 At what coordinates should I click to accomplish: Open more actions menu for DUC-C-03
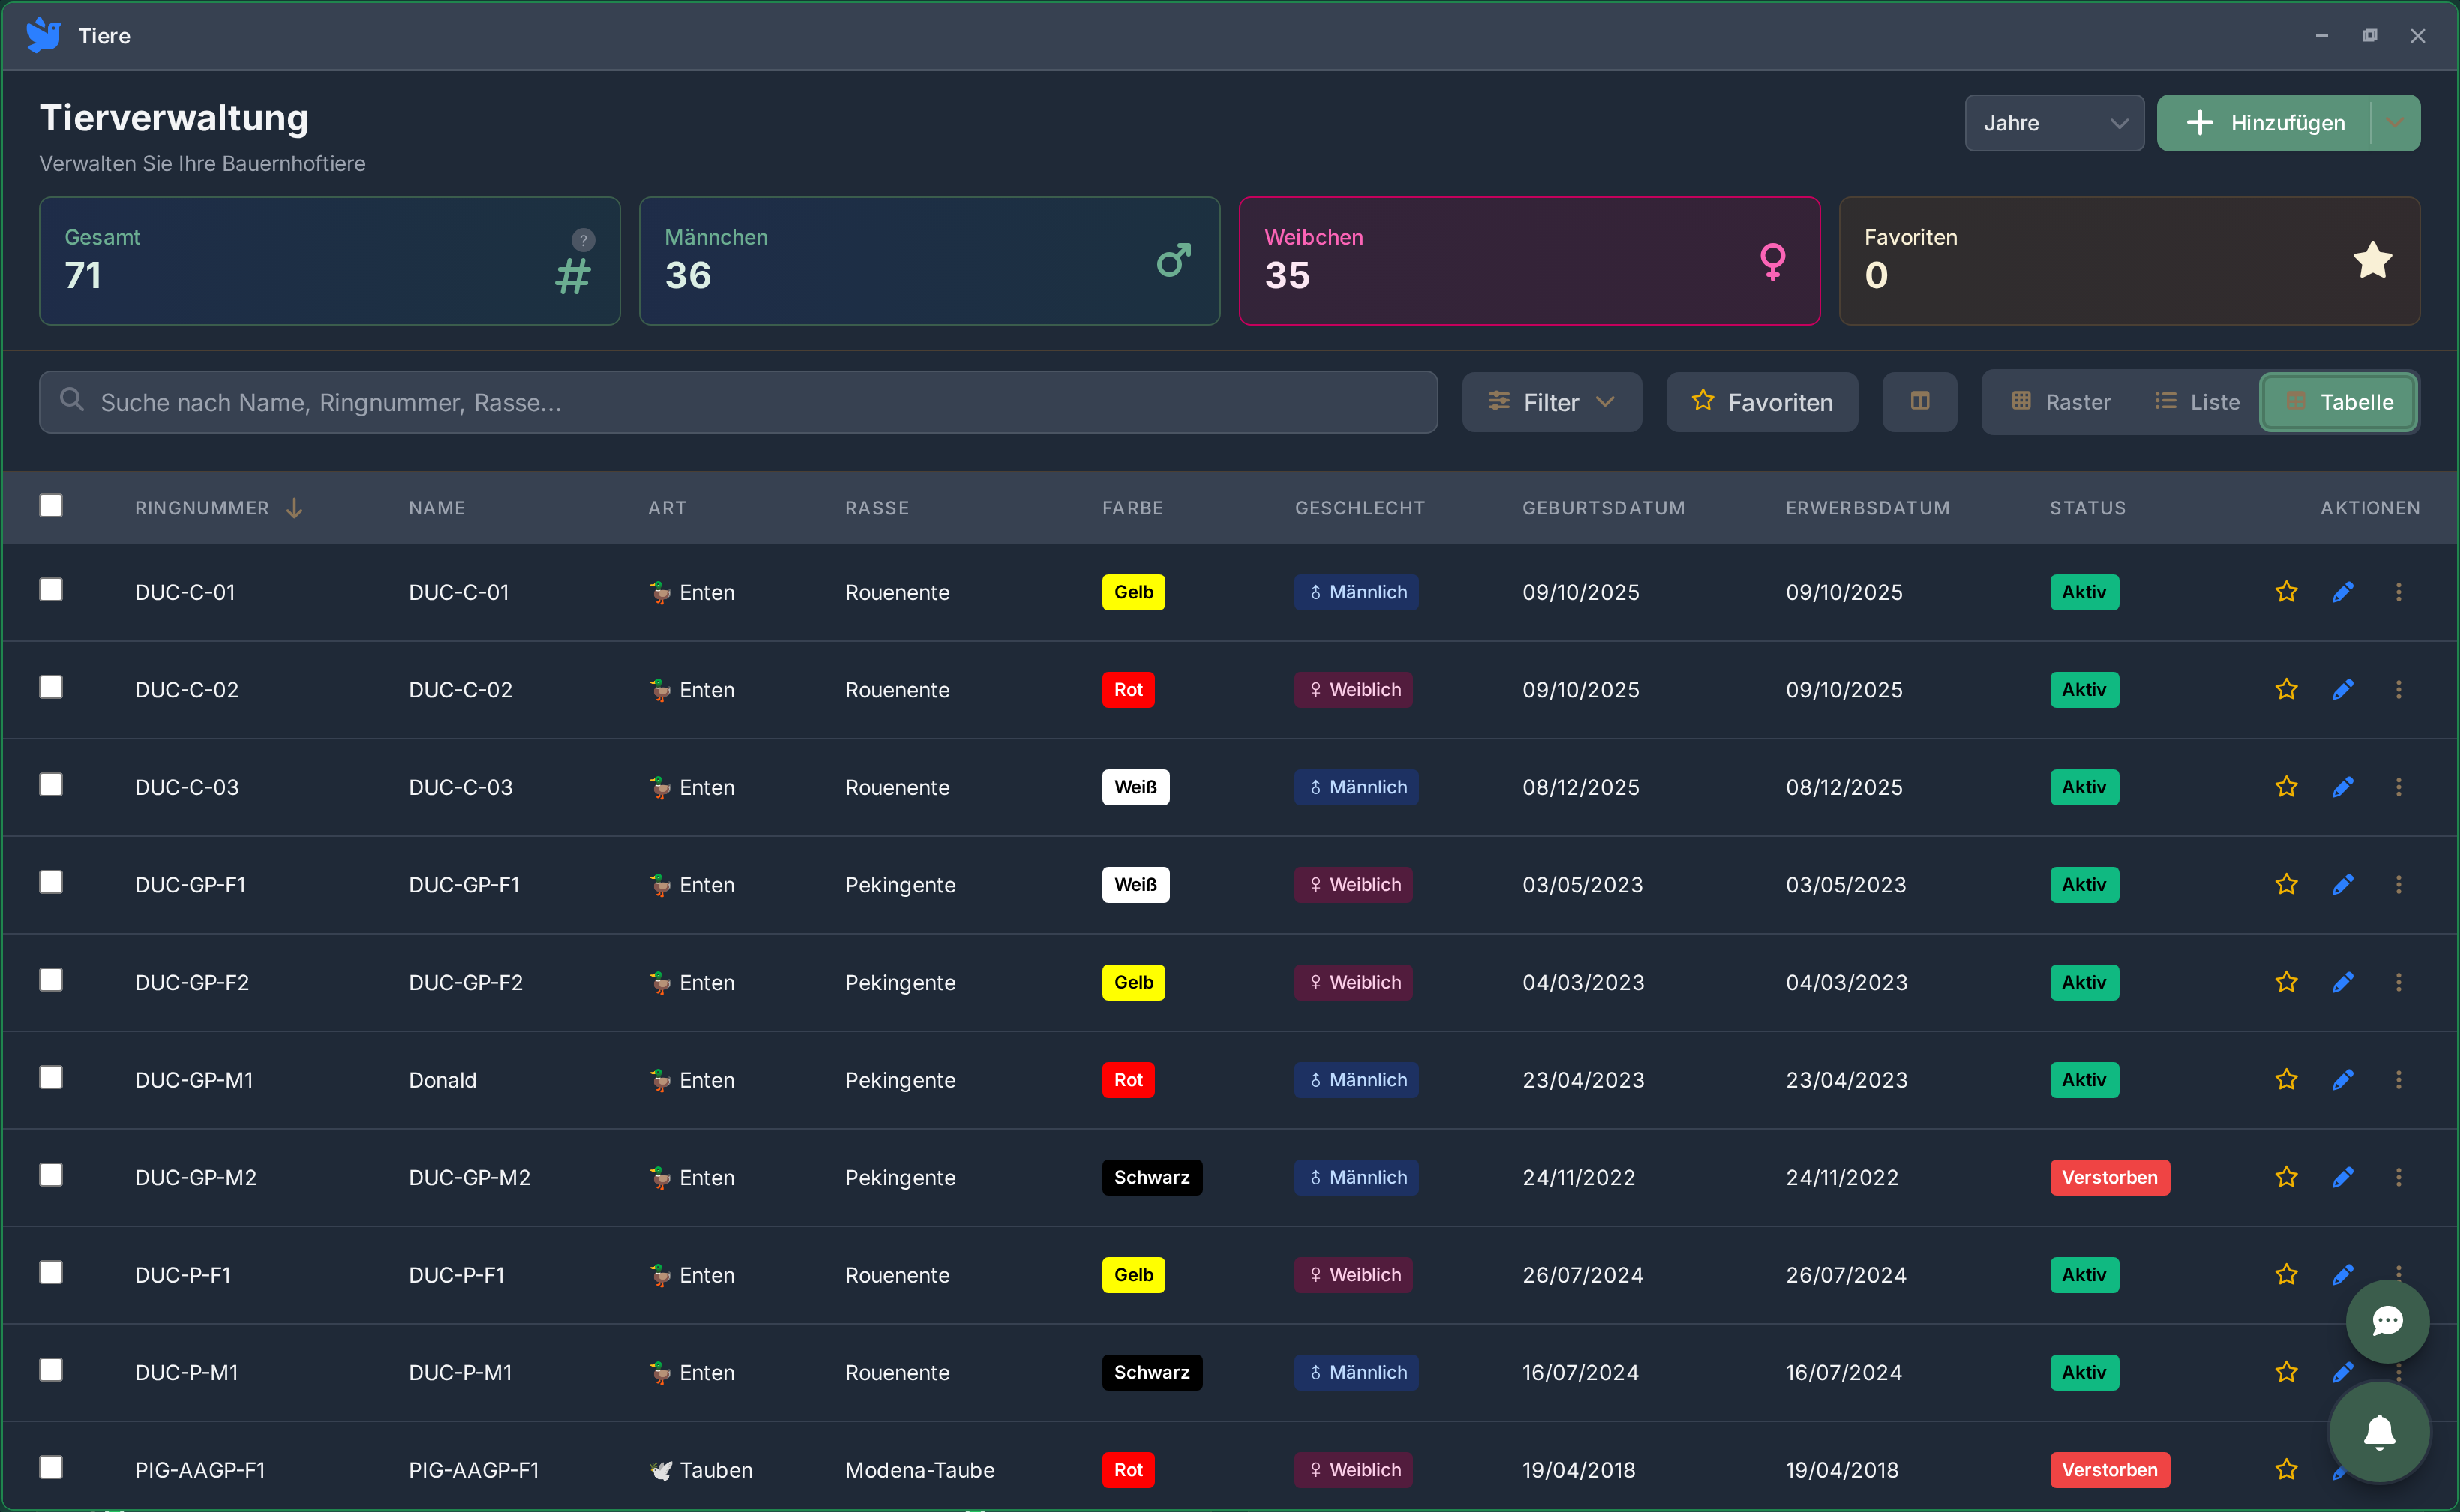click(x=2398, y=787)
